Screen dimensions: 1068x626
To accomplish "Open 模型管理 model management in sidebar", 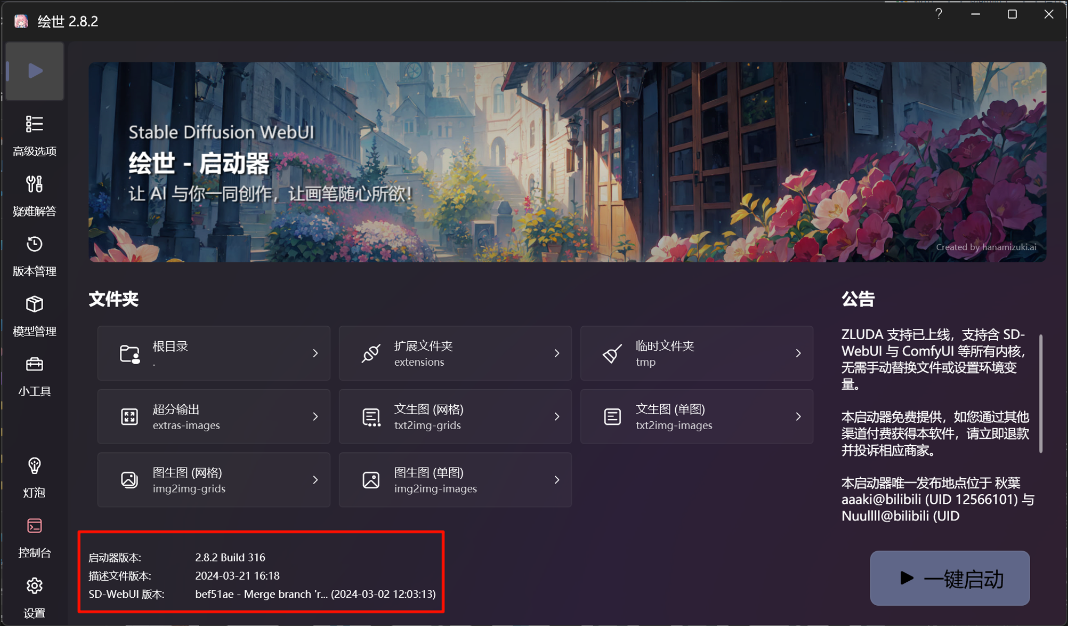I will (x=35, y=315).
